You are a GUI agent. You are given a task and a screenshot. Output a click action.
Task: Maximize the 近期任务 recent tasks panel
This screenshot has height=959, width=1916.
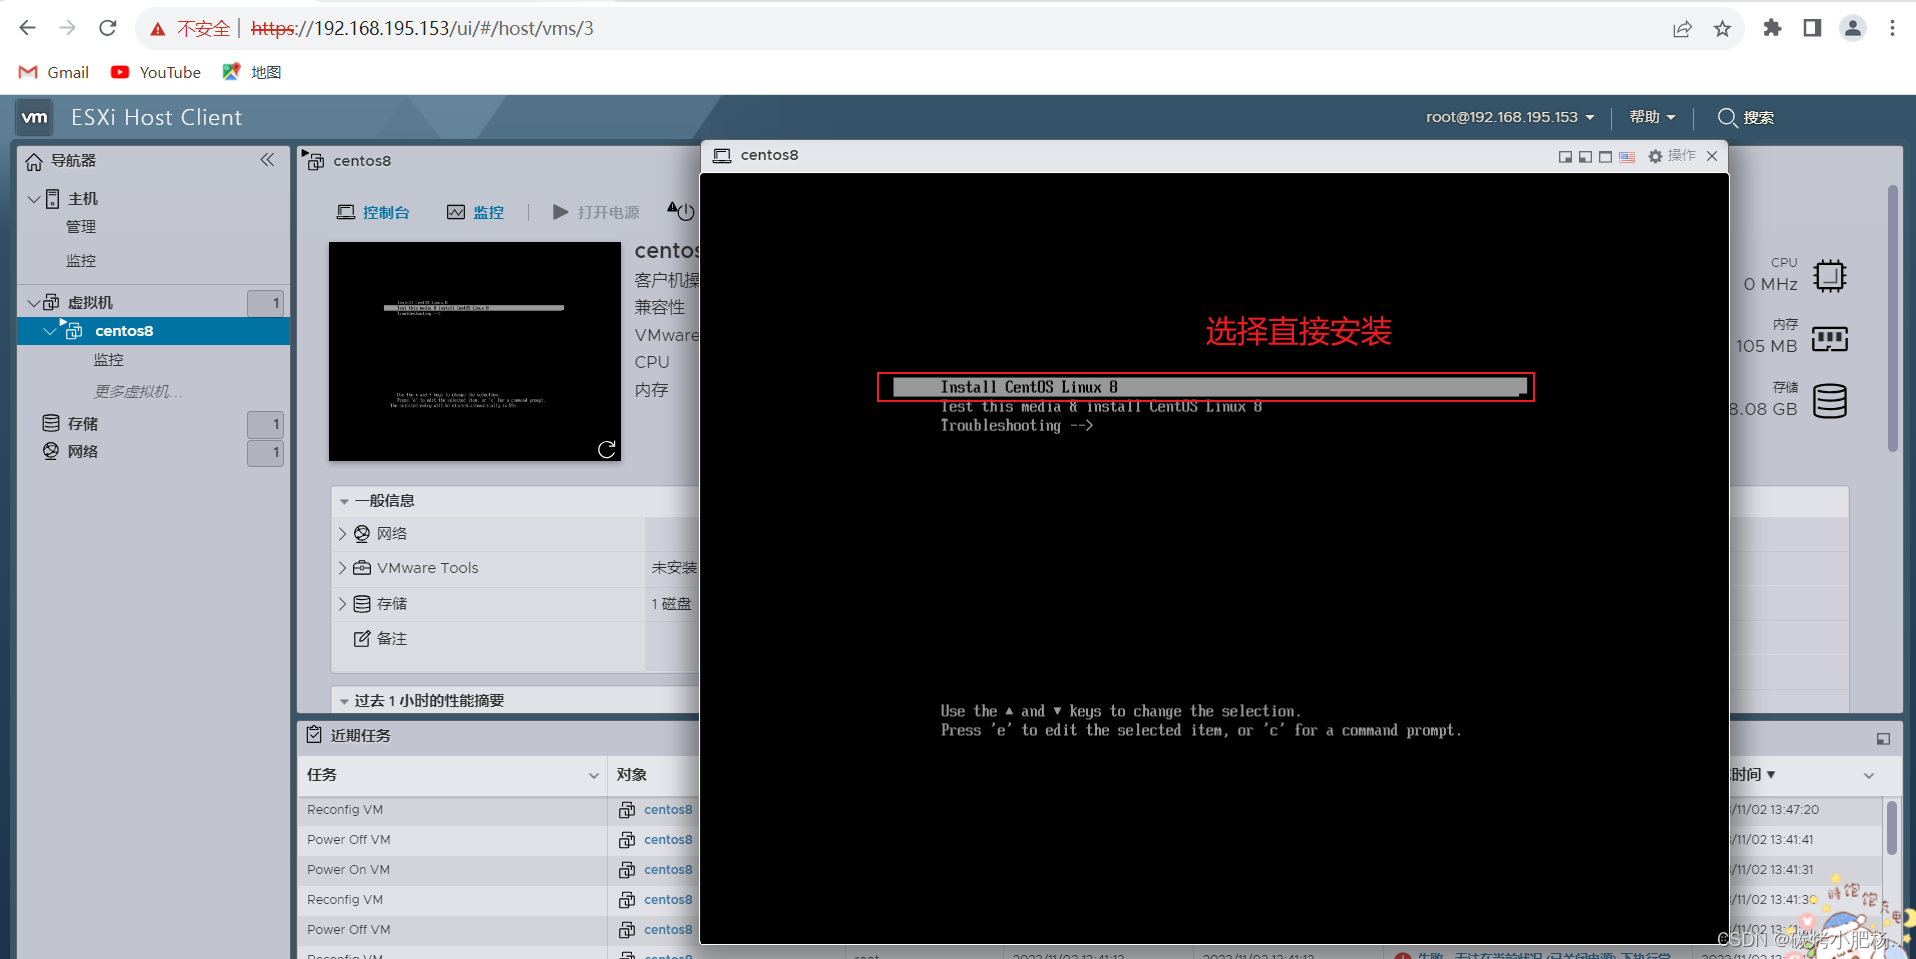pos(1883,739)
